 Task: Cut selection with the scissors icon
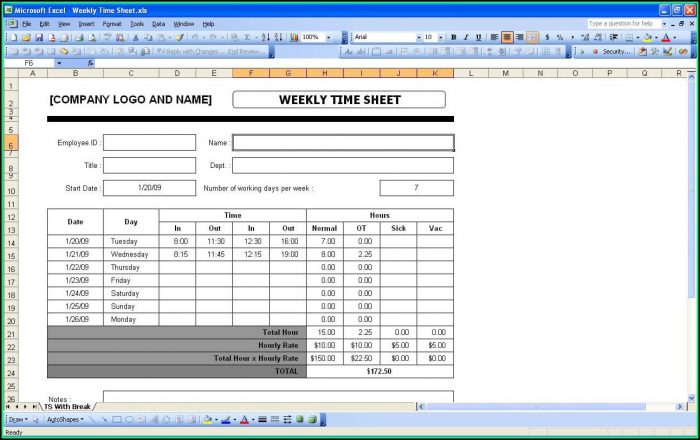coord(136,37)
